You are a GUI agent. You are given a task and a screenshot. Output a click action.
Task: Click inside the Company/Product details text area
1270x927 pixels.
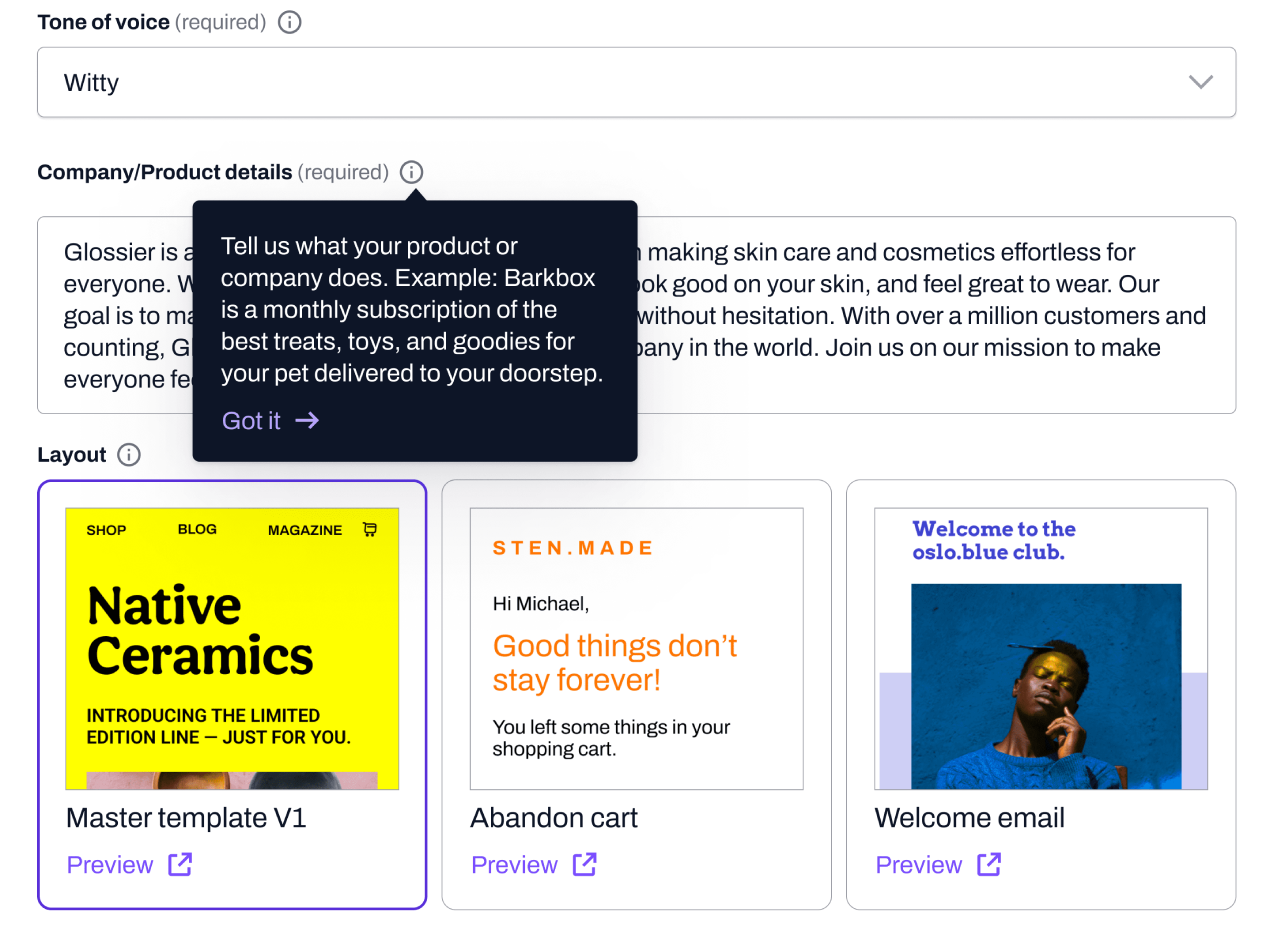(x=636, y=315)
